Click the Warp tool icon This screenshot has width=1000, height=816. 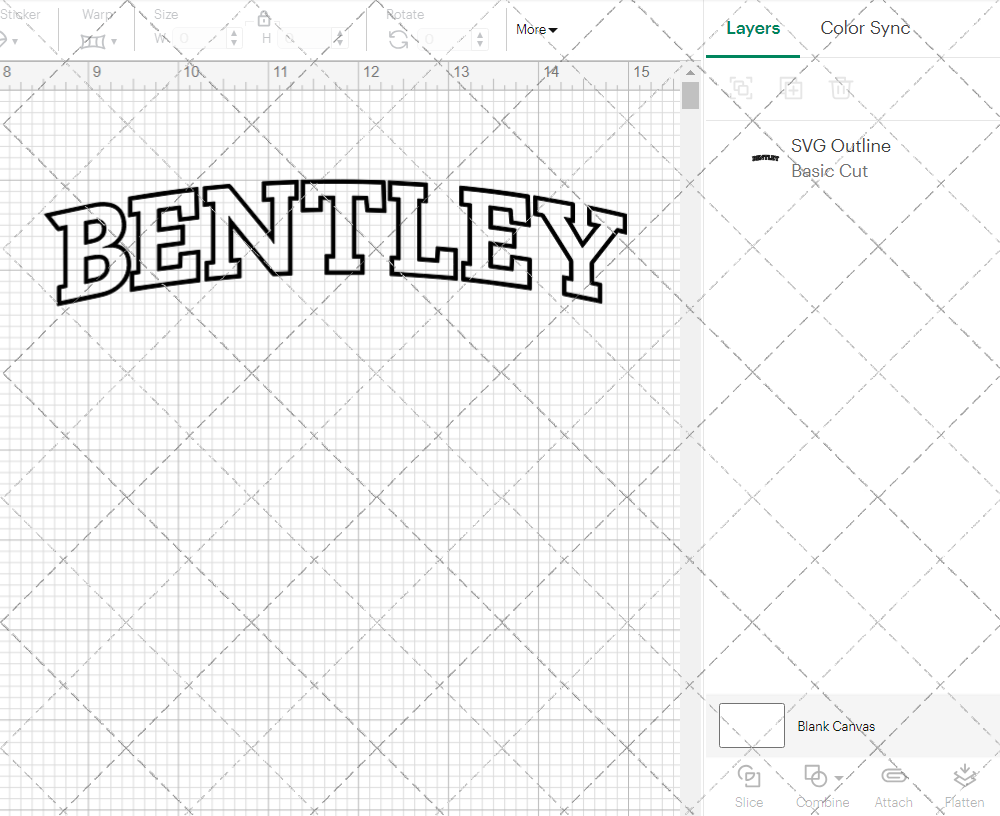click(x=95, y=40)
